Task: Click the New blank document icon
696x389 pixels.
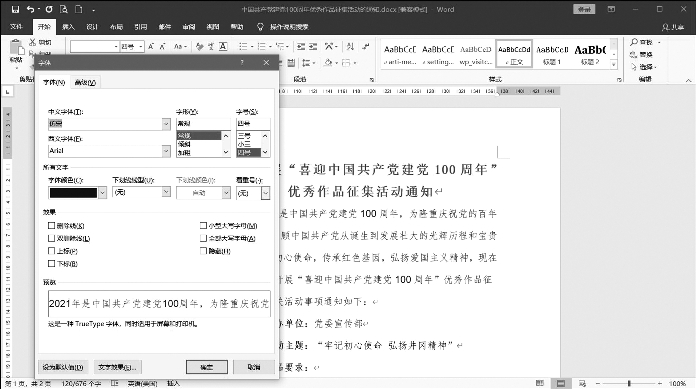Action: 79,9
